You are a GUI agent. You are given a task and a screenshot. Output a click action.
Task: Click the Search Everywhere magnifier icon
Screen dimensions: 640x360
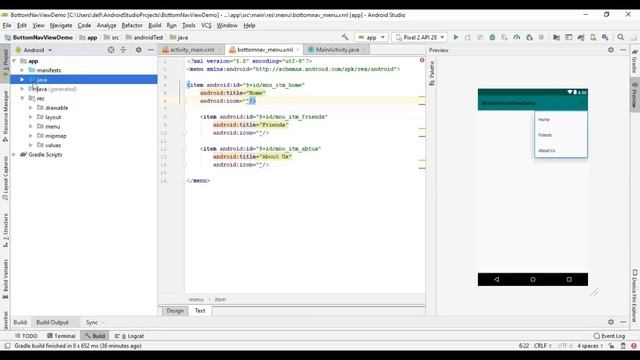click(621, 37)
